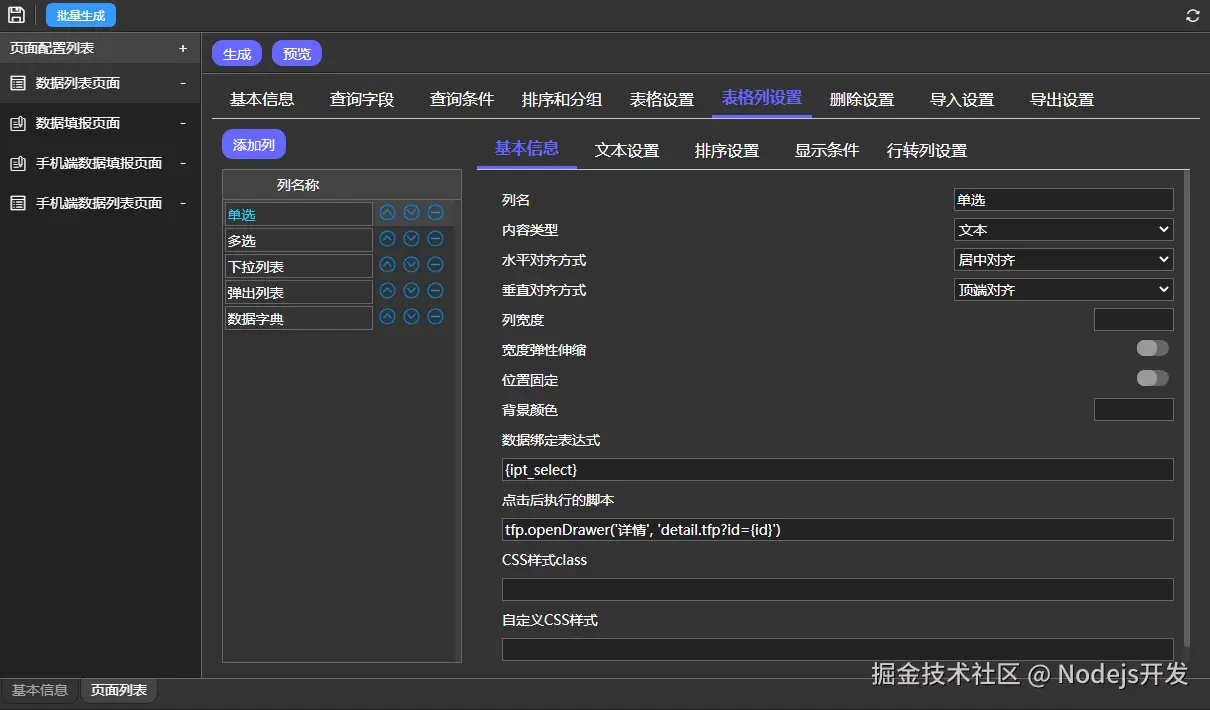Screen dimensions: 1210x710
Task: Move the 多选 column up
Action: point(387,239)
